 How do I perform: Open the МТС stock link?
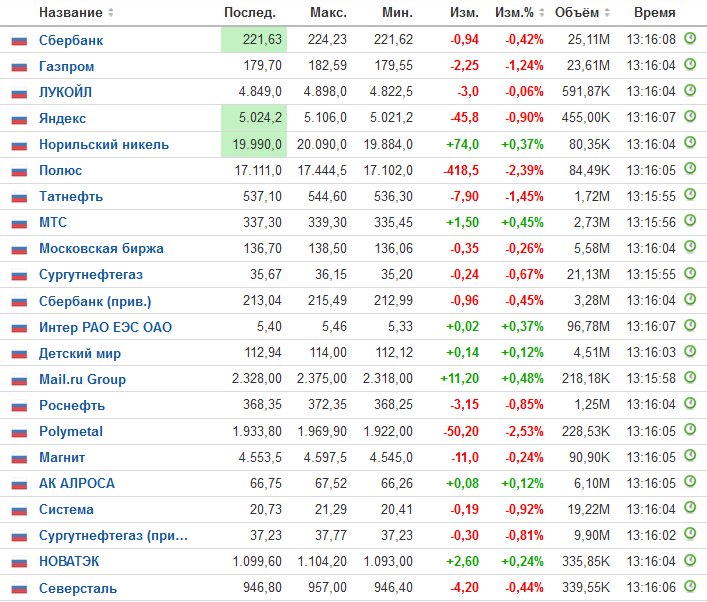(53, 223)
